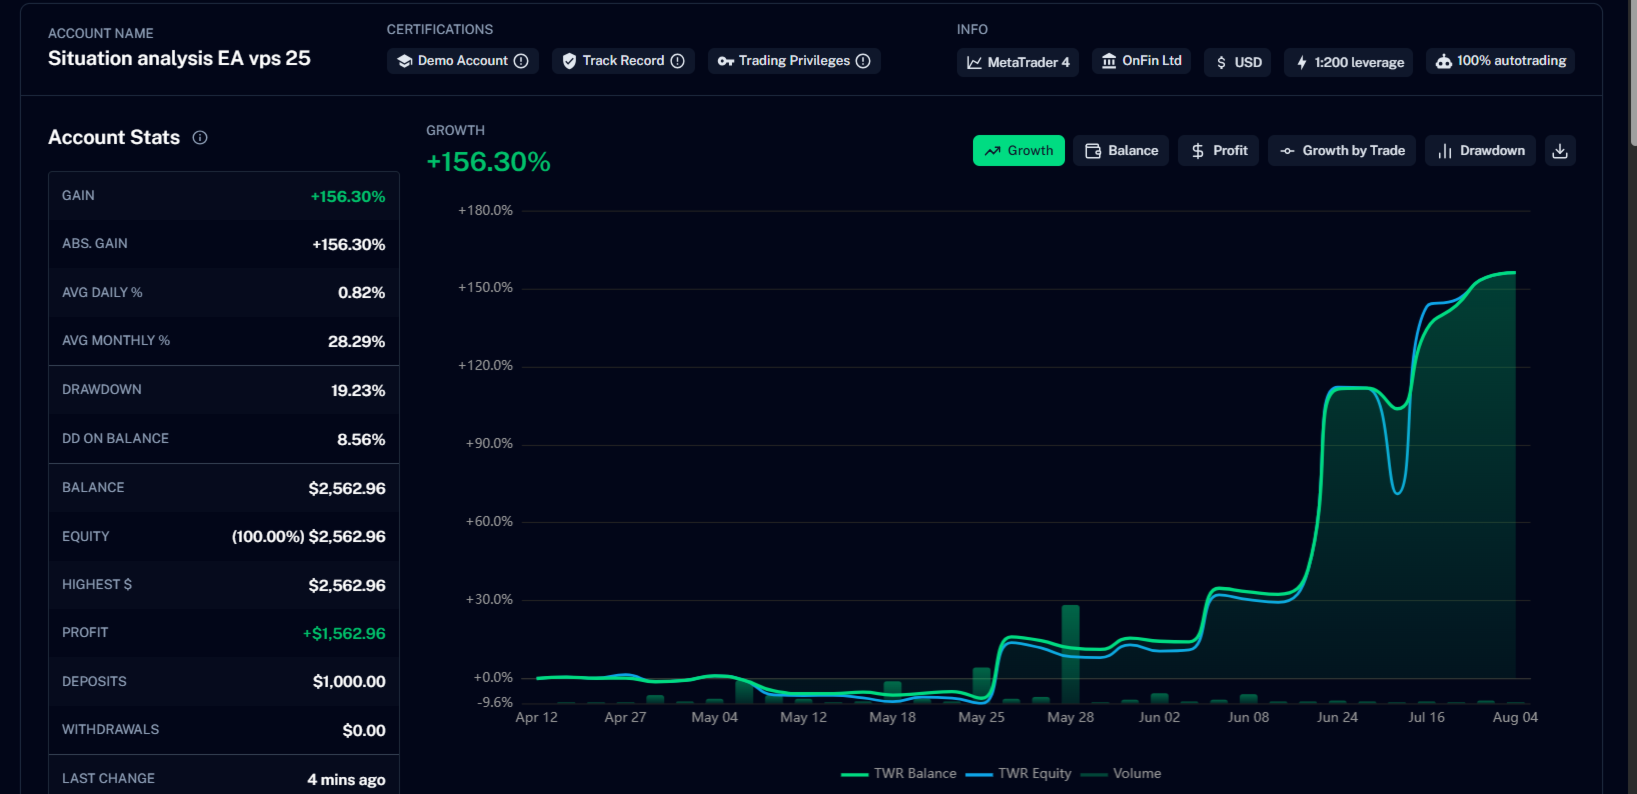This screenshot has width=1637, height=794.
Task: Click the Demo Account info icon
Action: tap(521, 61)
